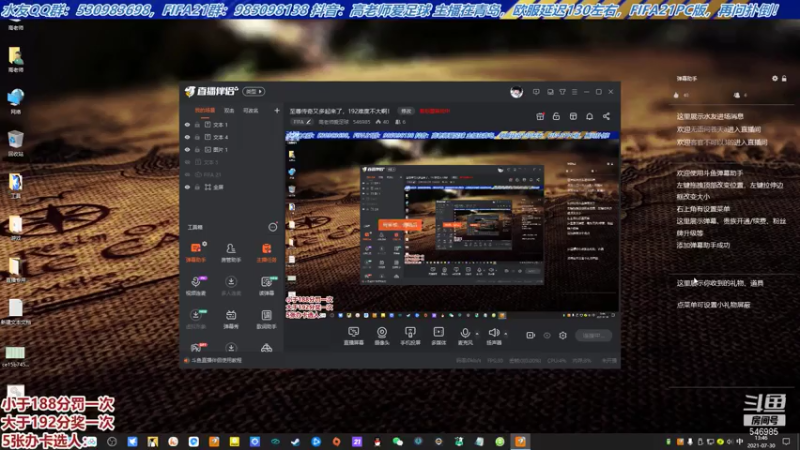The height and width of the screenshot is (450, 800).
Task: Toggle lock on 文本 4 layer
Action: click(x=197, y=137)
